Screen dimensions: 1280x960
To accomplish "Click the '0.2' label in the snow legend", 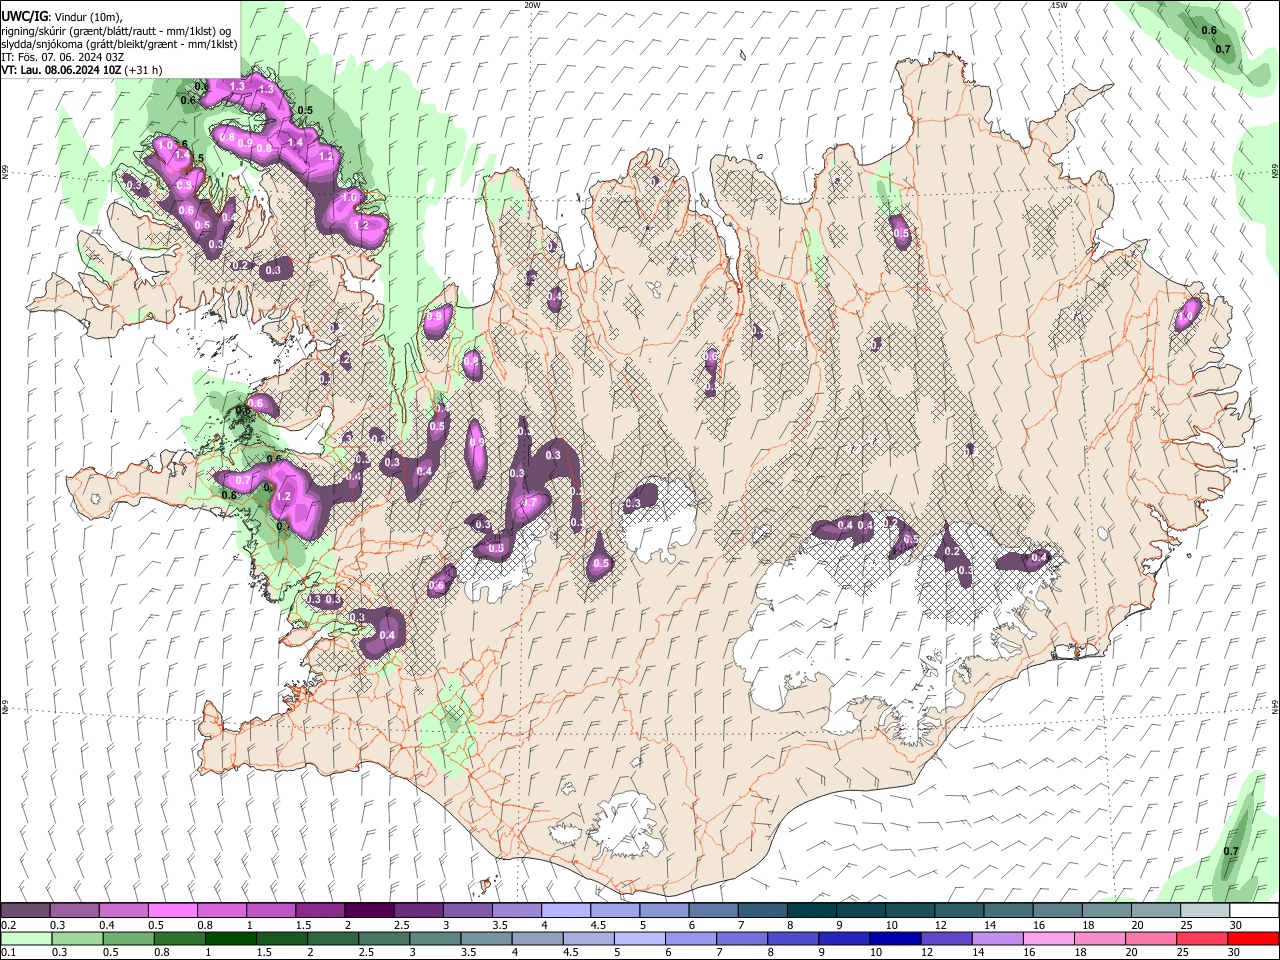I will [8, 925].
